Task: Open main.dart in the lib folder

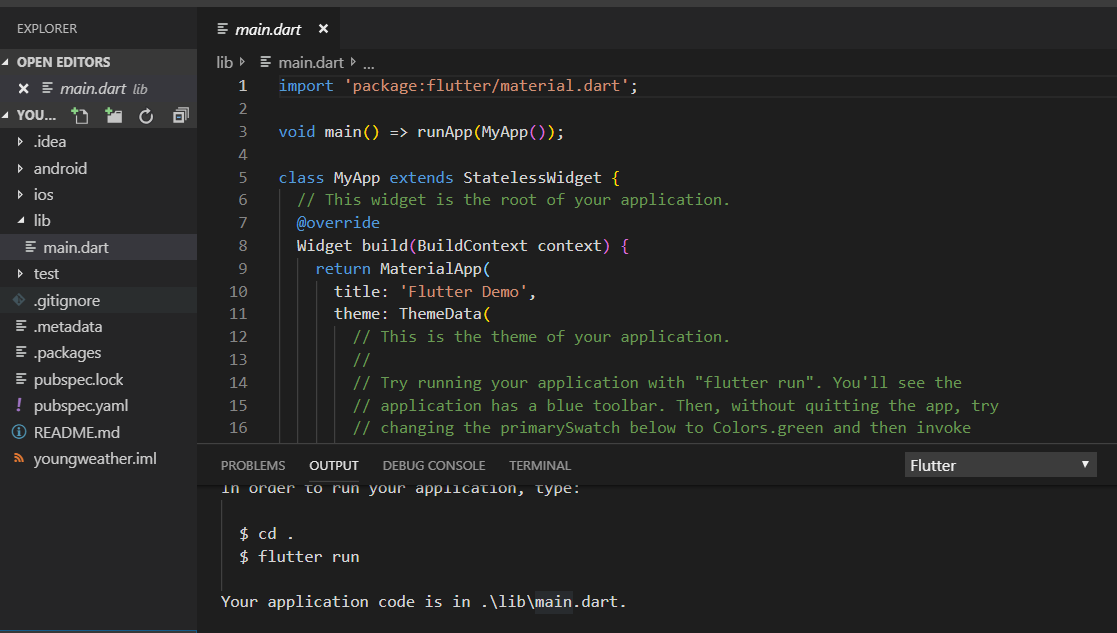Action: [x=98, y=247]
